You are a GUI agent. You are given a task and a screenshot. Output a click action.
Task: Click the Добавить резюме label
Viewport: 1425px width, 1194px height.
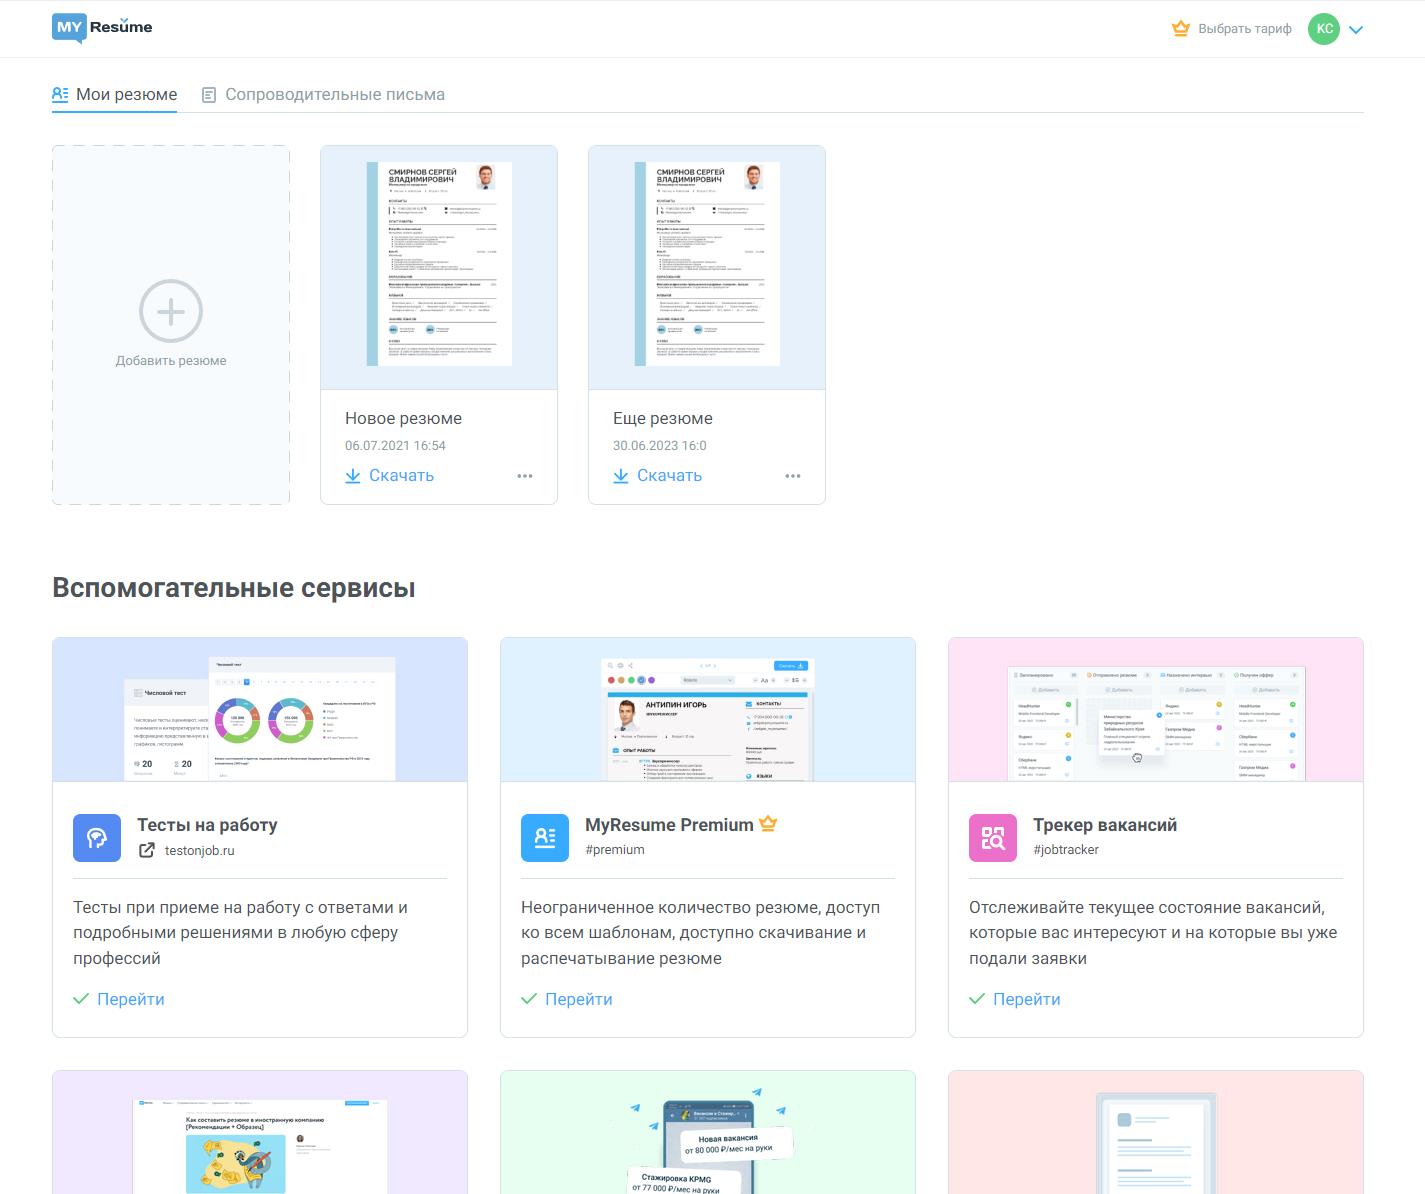(171, 361)
